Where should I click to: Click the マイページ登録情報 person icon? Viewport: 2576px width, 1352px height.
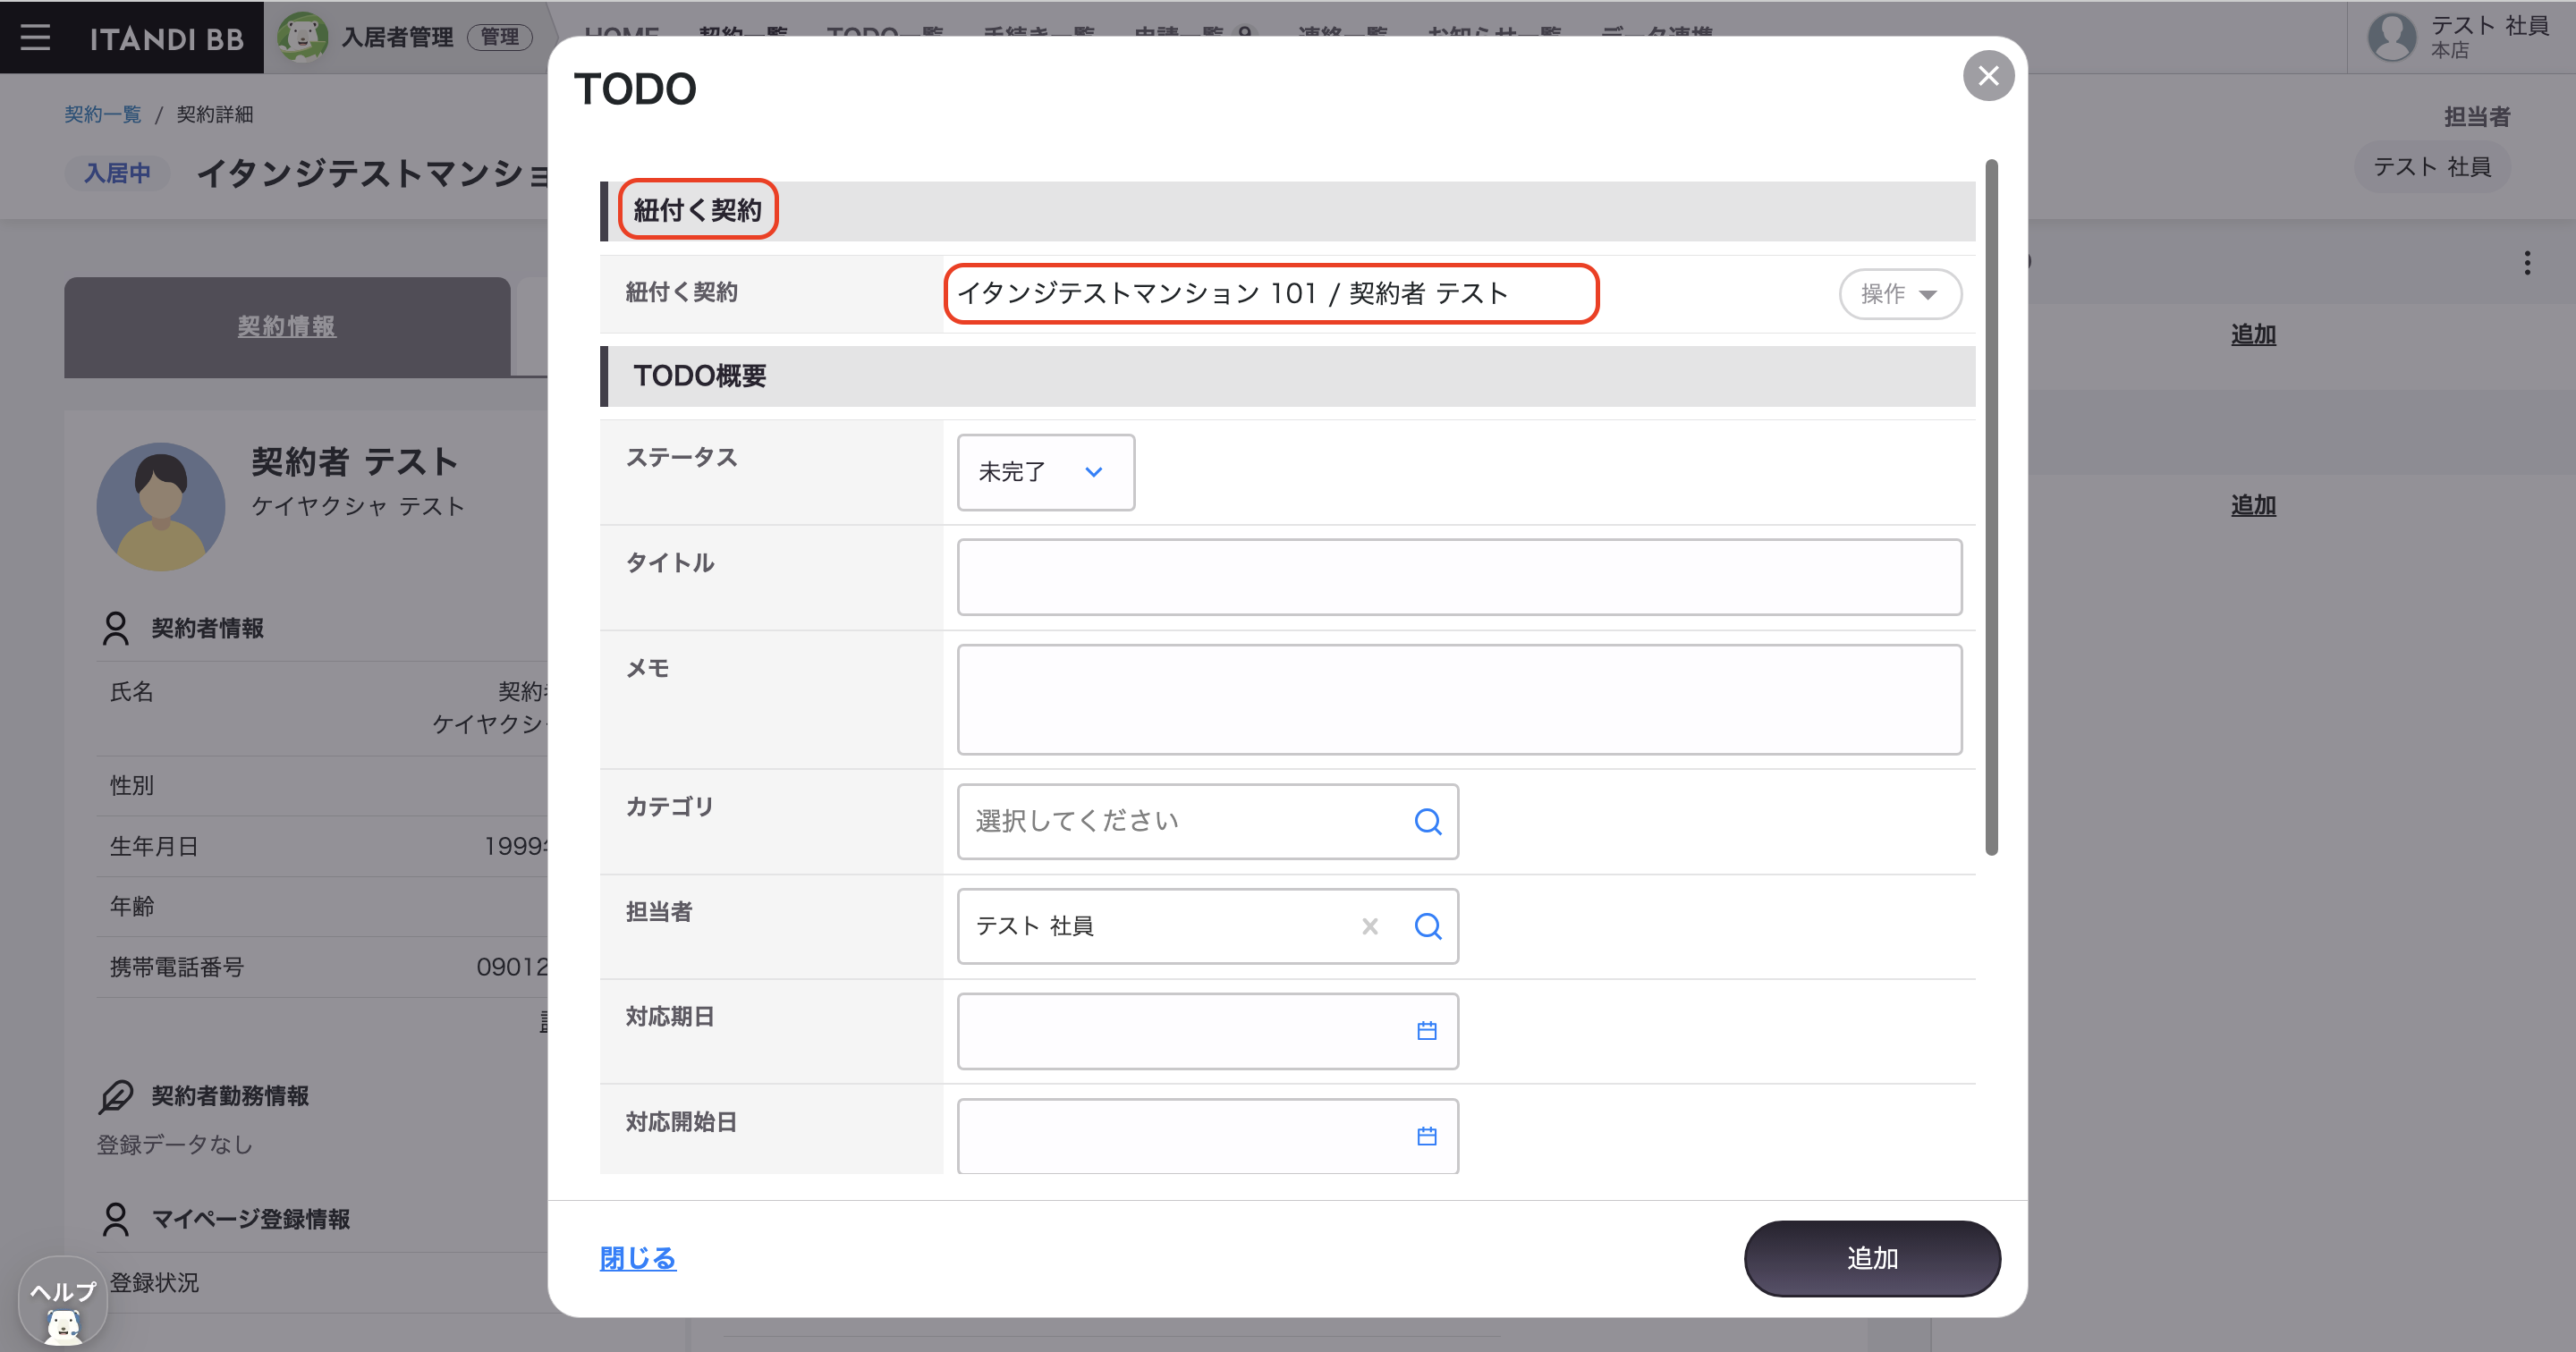click(x=116, y=1220)
